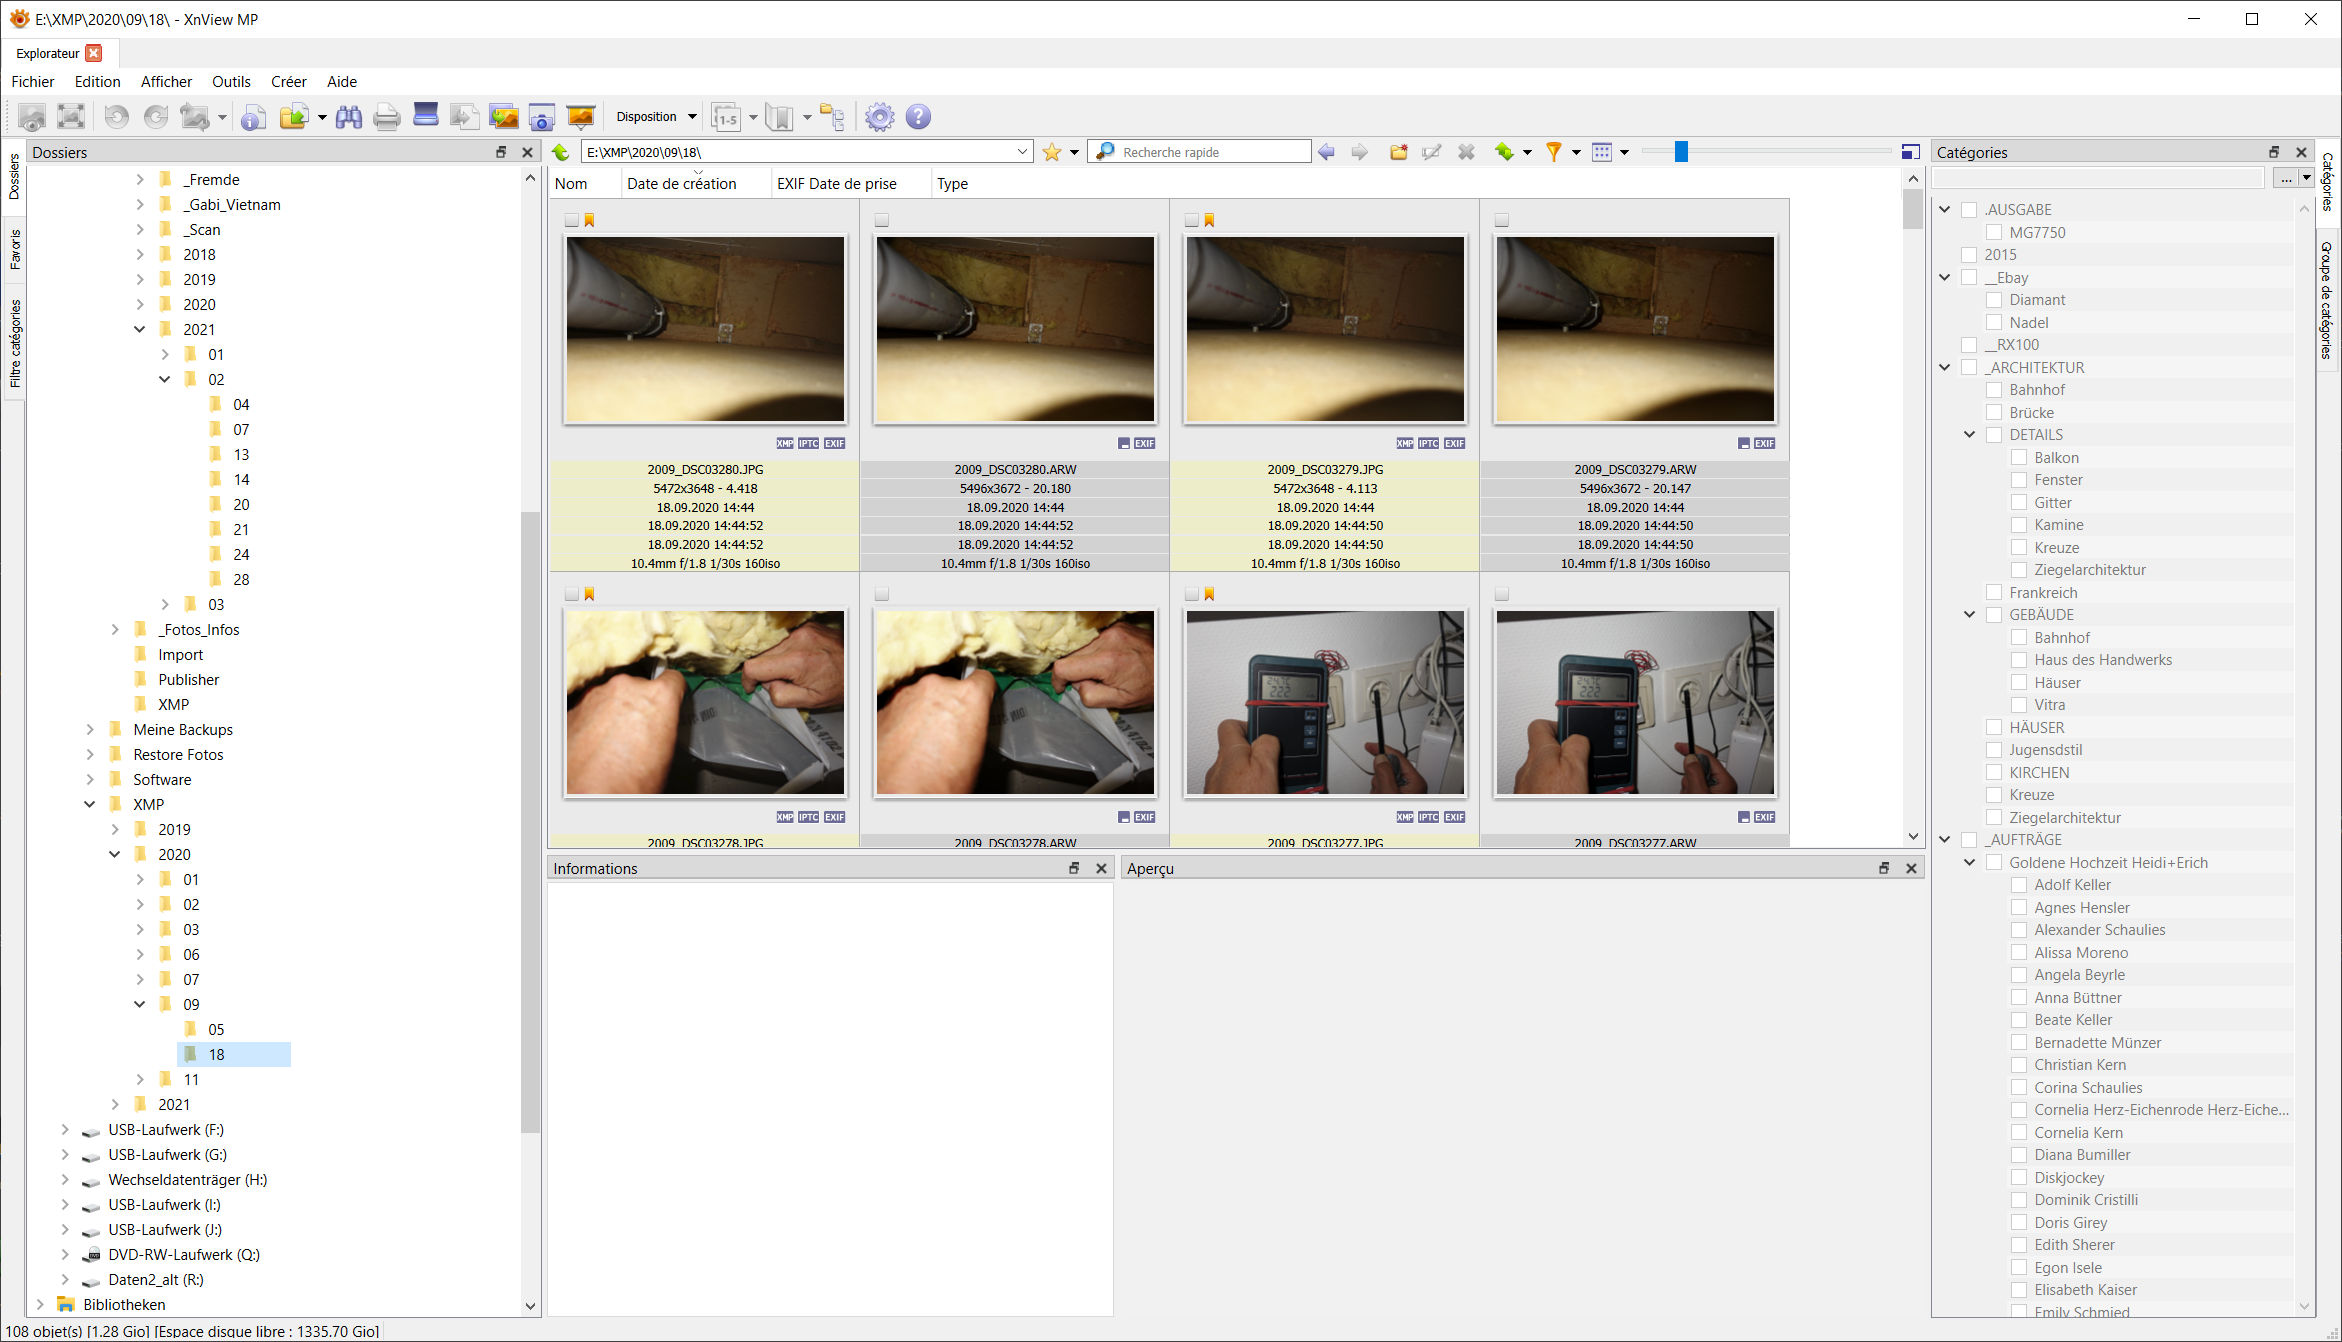The width and height of the screenshot is (2342, 1342).
Task: Add current folder to favorites star
Action: [x=1051, y=152]
